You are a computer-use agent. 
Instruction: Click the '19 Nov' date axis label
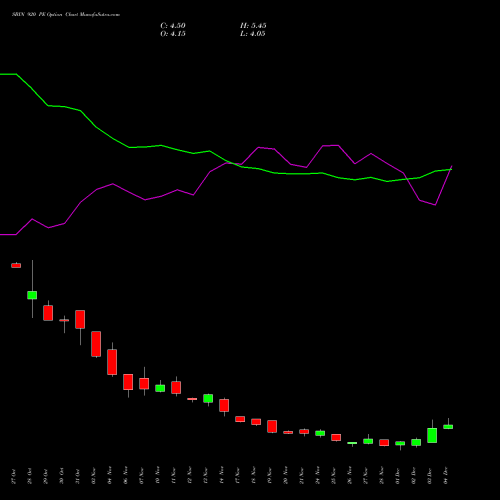270,476
